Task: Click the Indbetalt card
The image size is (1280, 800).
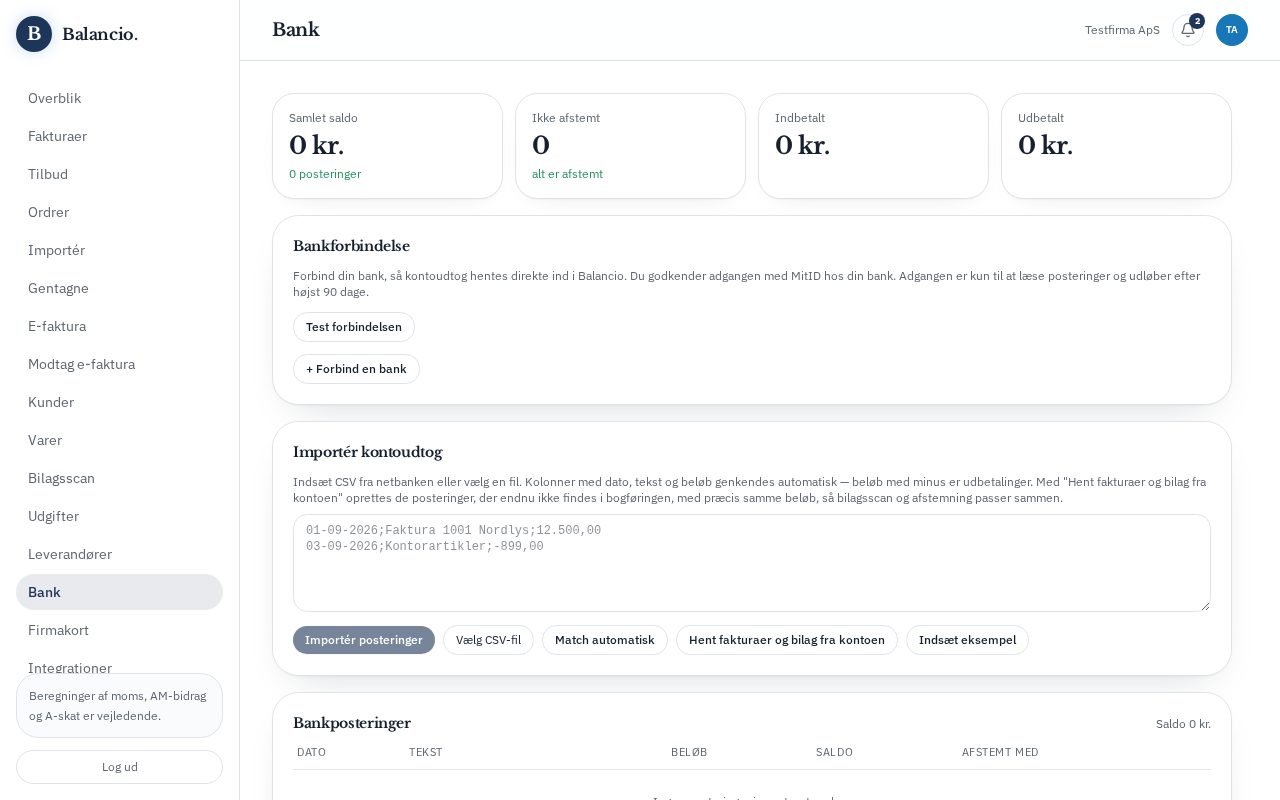Action: (873, 146)
